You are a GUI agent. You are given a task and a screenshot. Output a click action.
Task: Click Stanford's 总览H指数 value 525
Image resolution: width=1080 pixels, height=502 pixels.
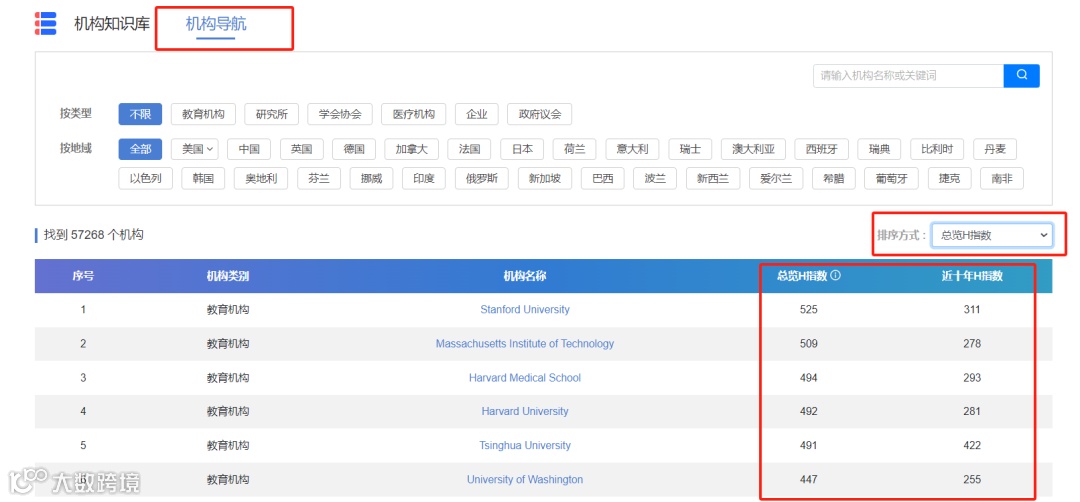click(809, 310)
